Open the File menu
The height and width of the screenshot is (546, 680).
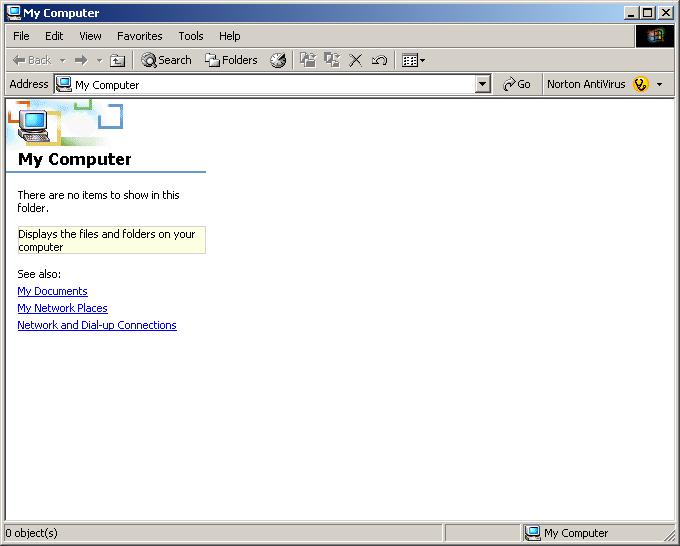tap(21, 36)
